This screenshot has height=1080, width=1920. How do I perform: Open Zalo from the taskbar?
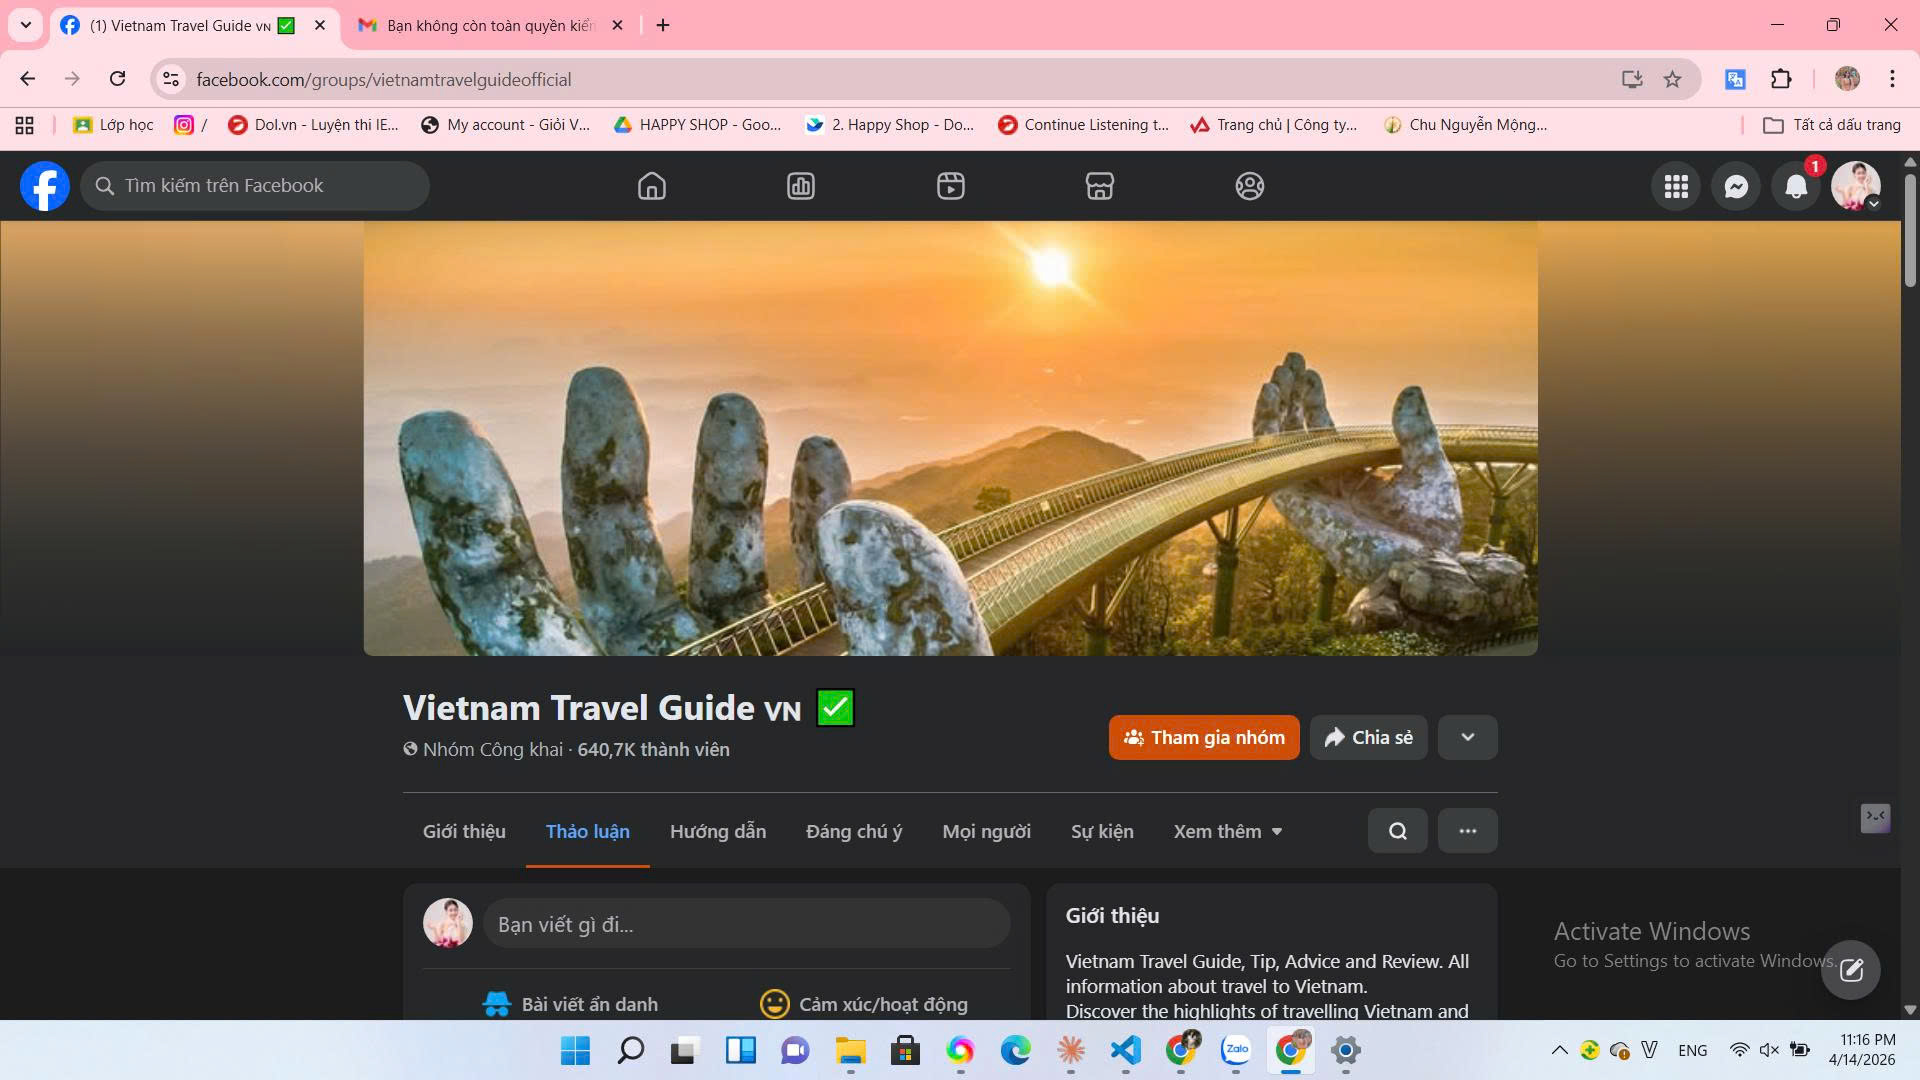(x=1236, y=1051)
